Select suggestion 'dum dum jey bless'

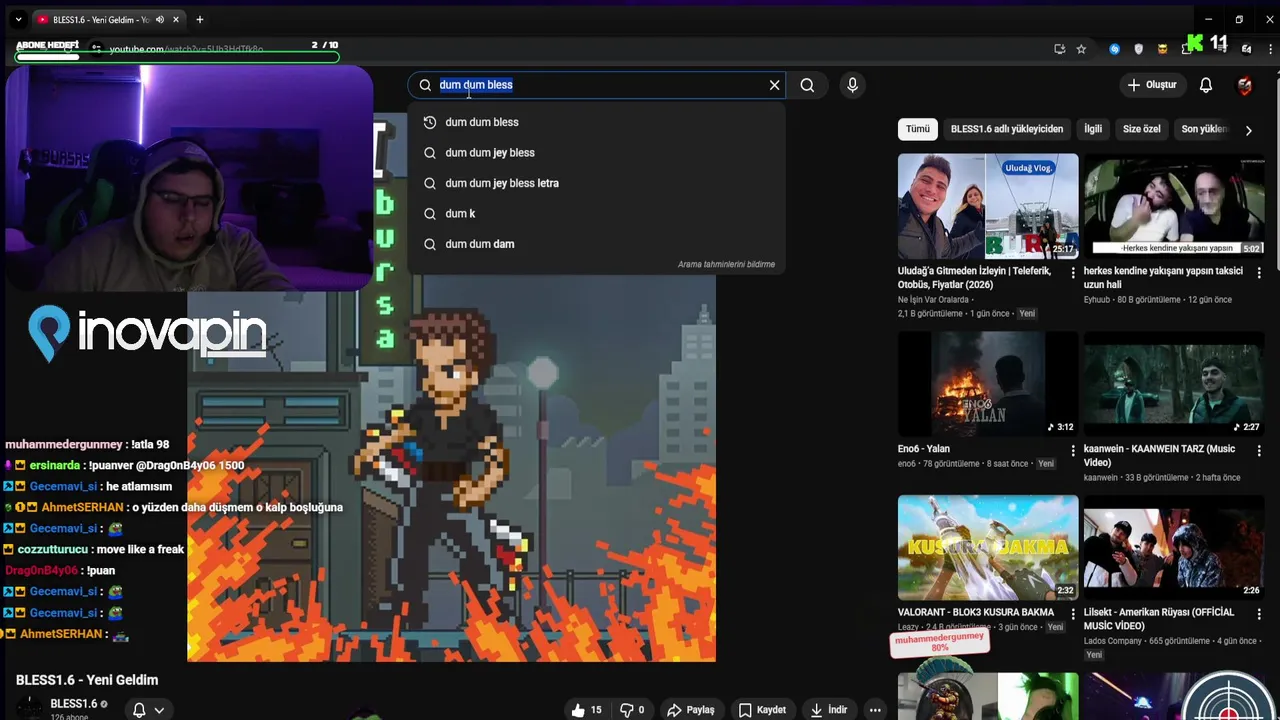pos(596,153)
